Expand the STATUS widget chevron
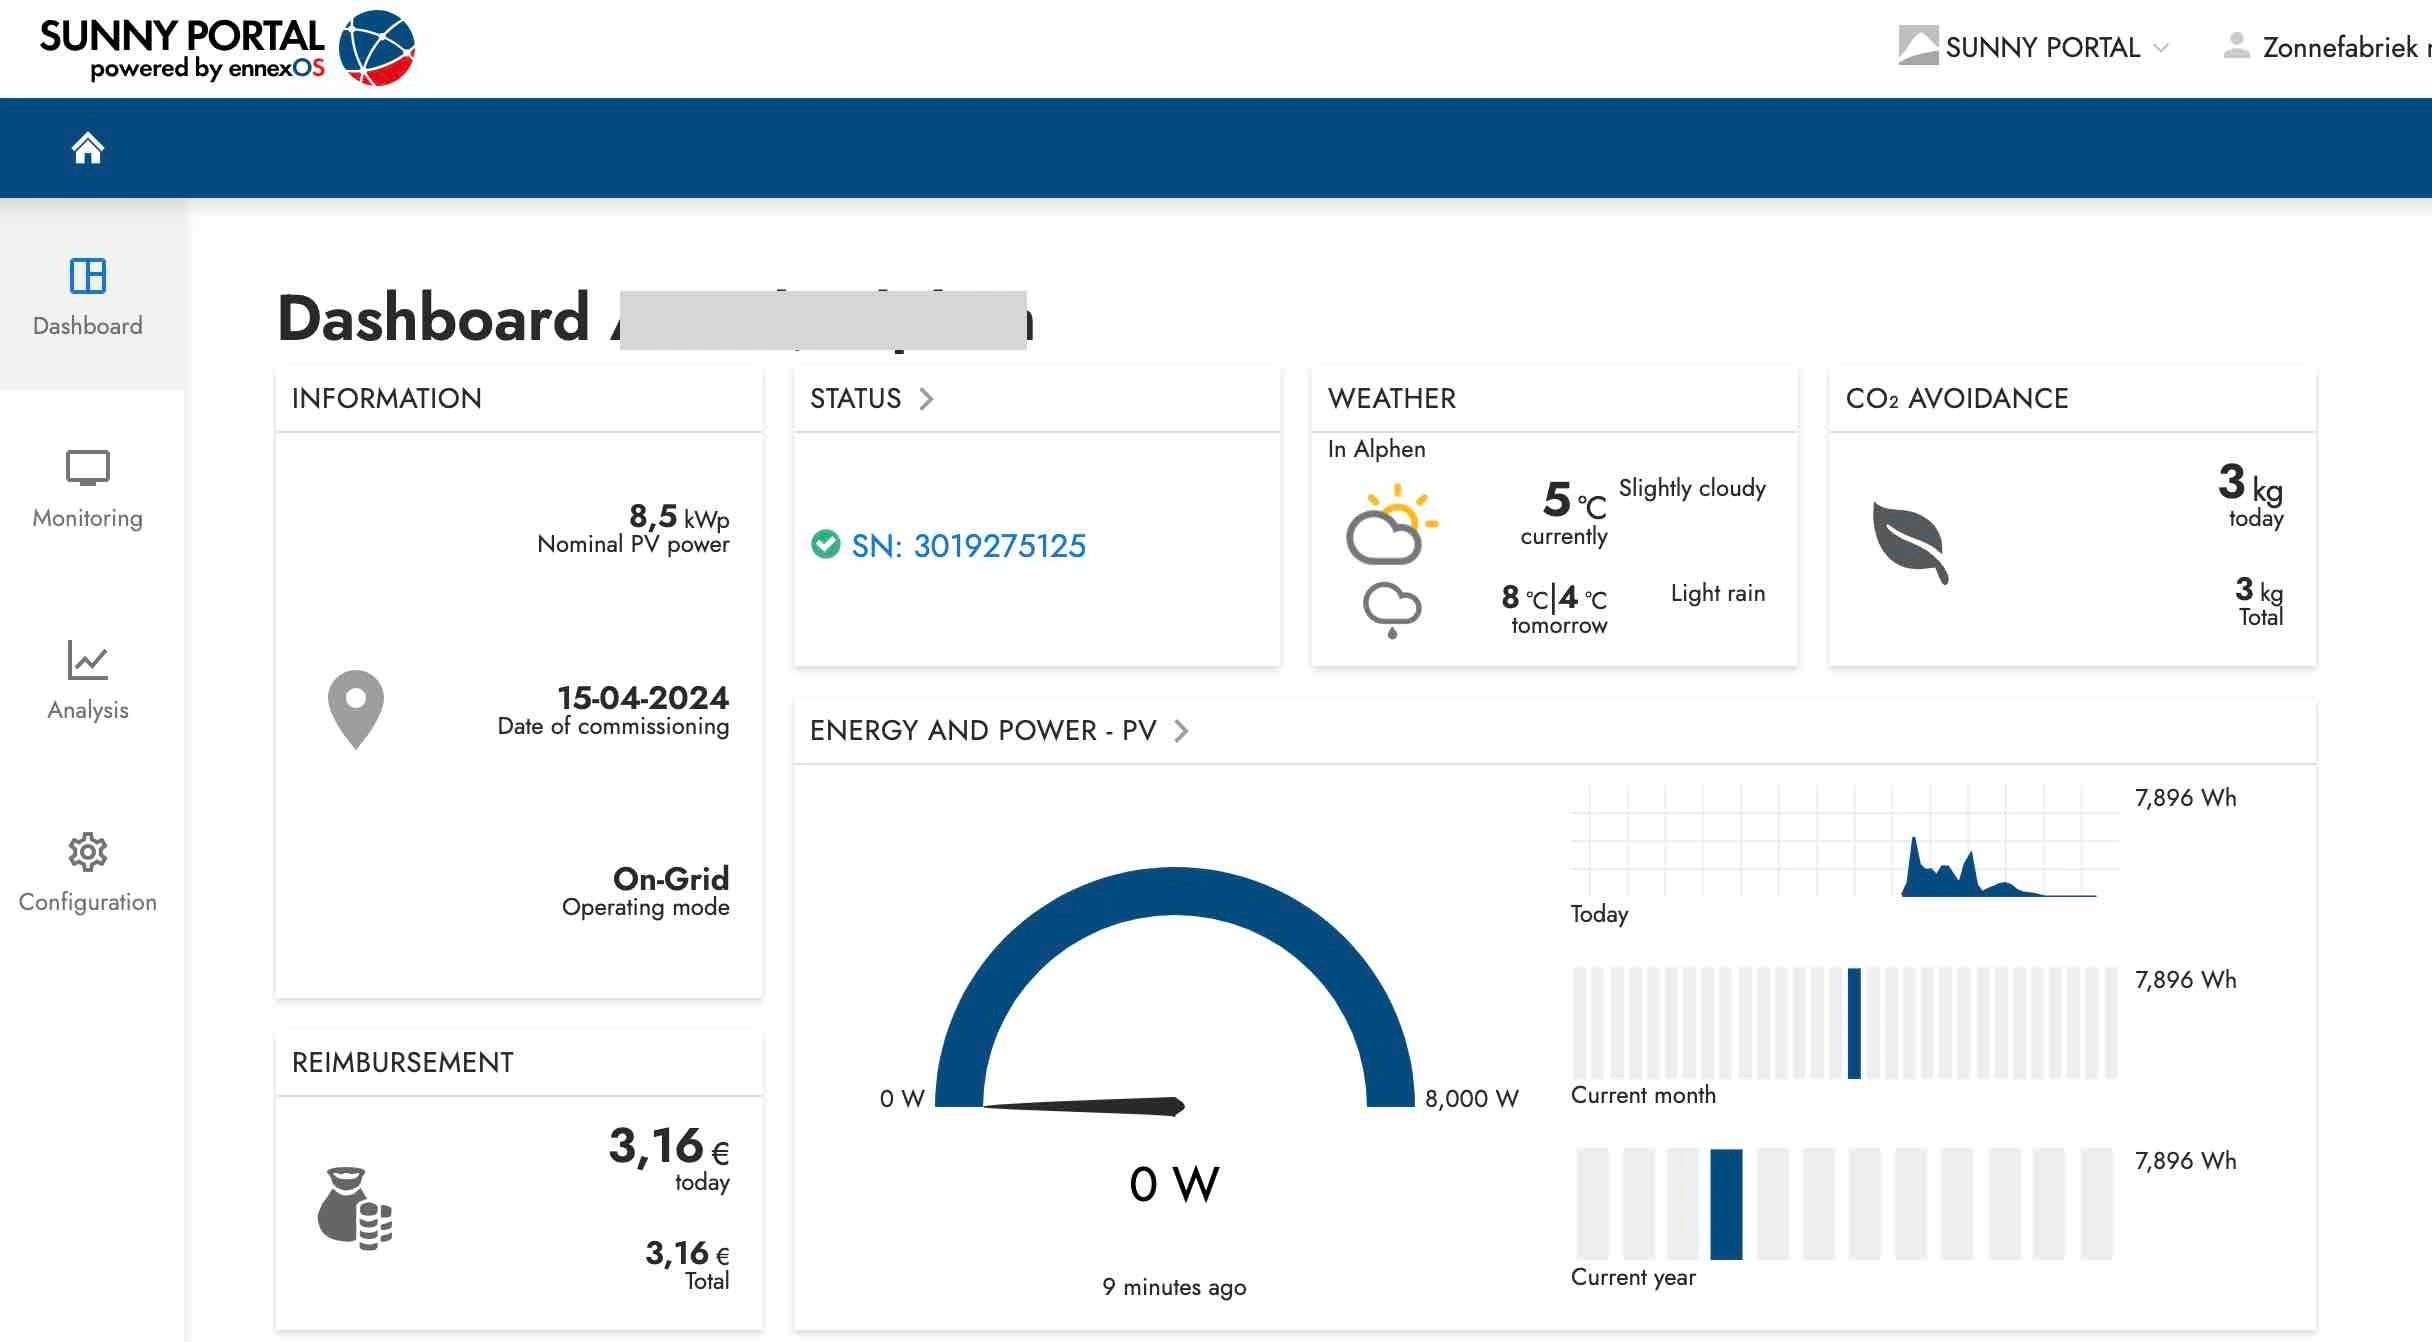2432x1342 pixels. pyautogui.click(x=926, y=399)
